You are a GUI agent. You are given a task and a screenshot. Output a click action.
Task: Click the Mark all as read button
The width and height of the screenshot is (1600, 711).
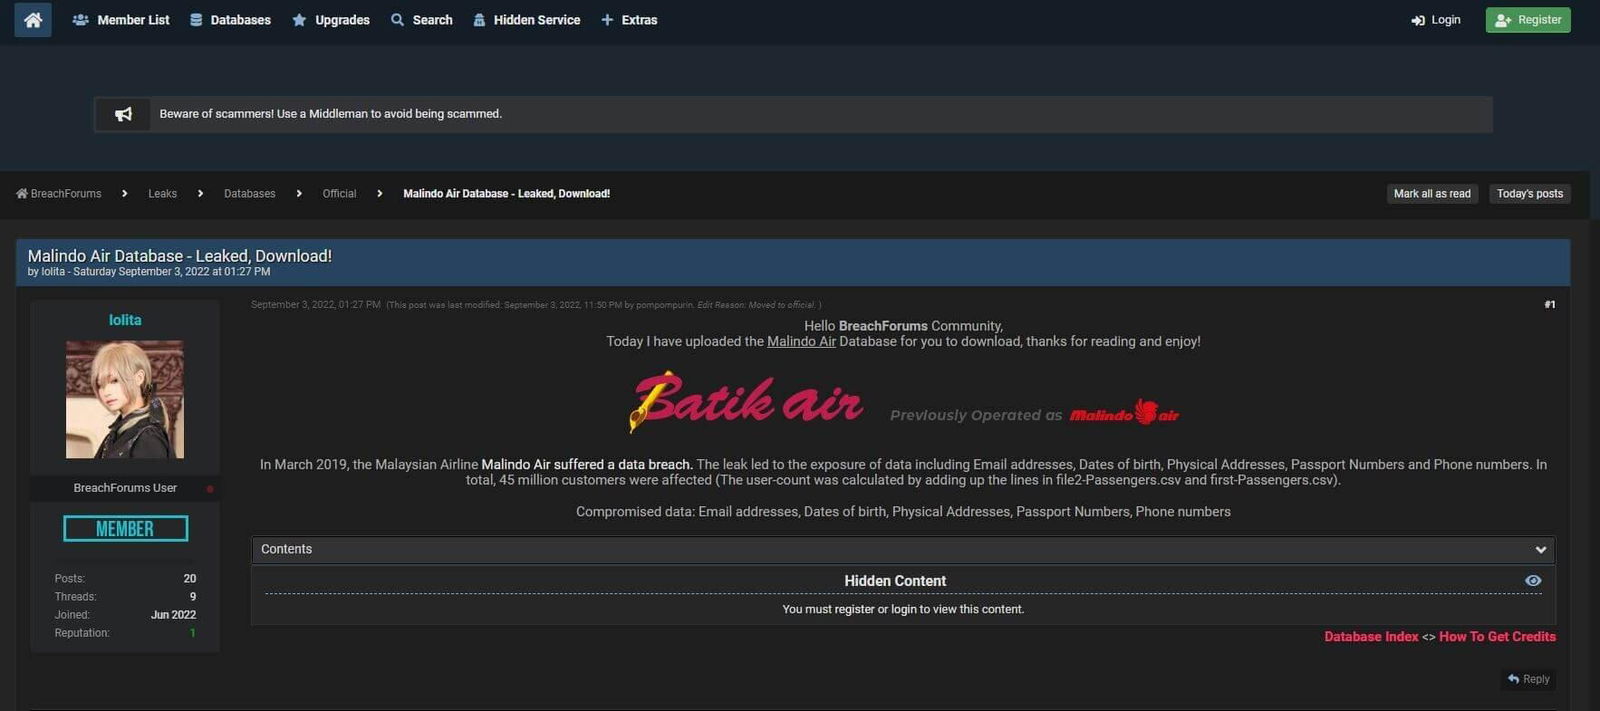point(1432,194)
